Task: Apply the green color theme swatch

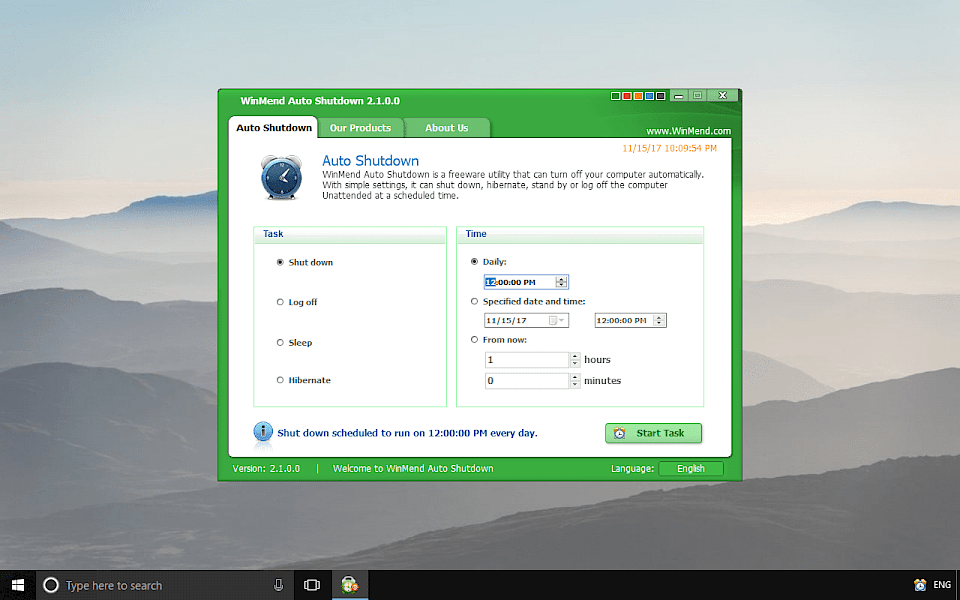Action: point(615,96)
